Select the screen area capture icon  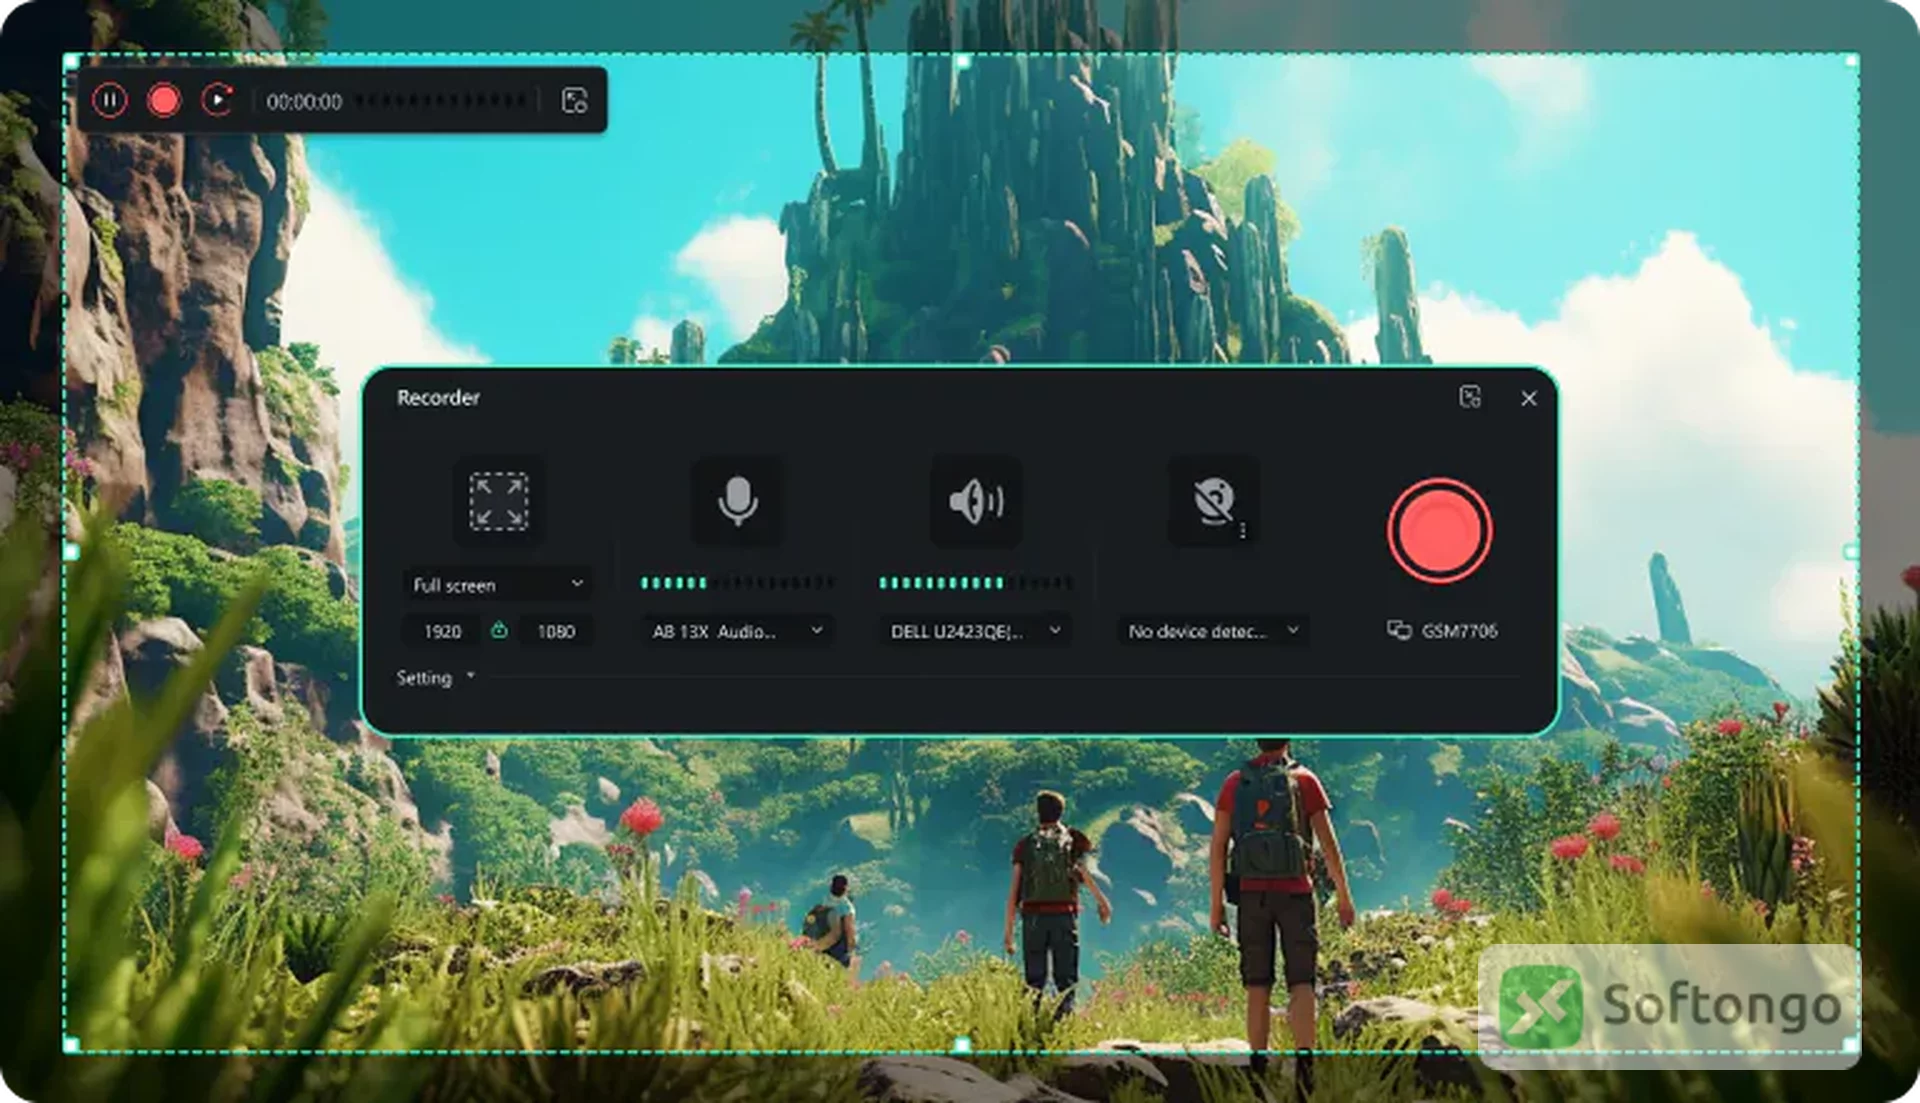[498, 501]
